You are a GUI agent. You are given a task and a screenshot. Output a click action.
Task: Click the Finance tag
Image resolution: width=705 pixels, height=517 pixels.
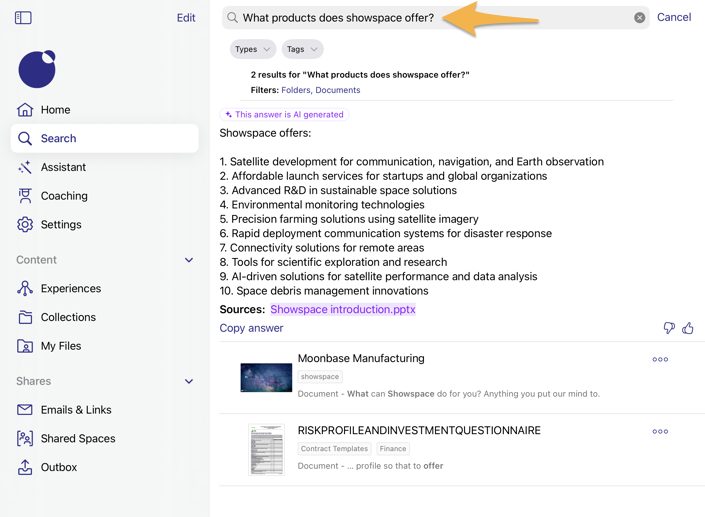393,448
